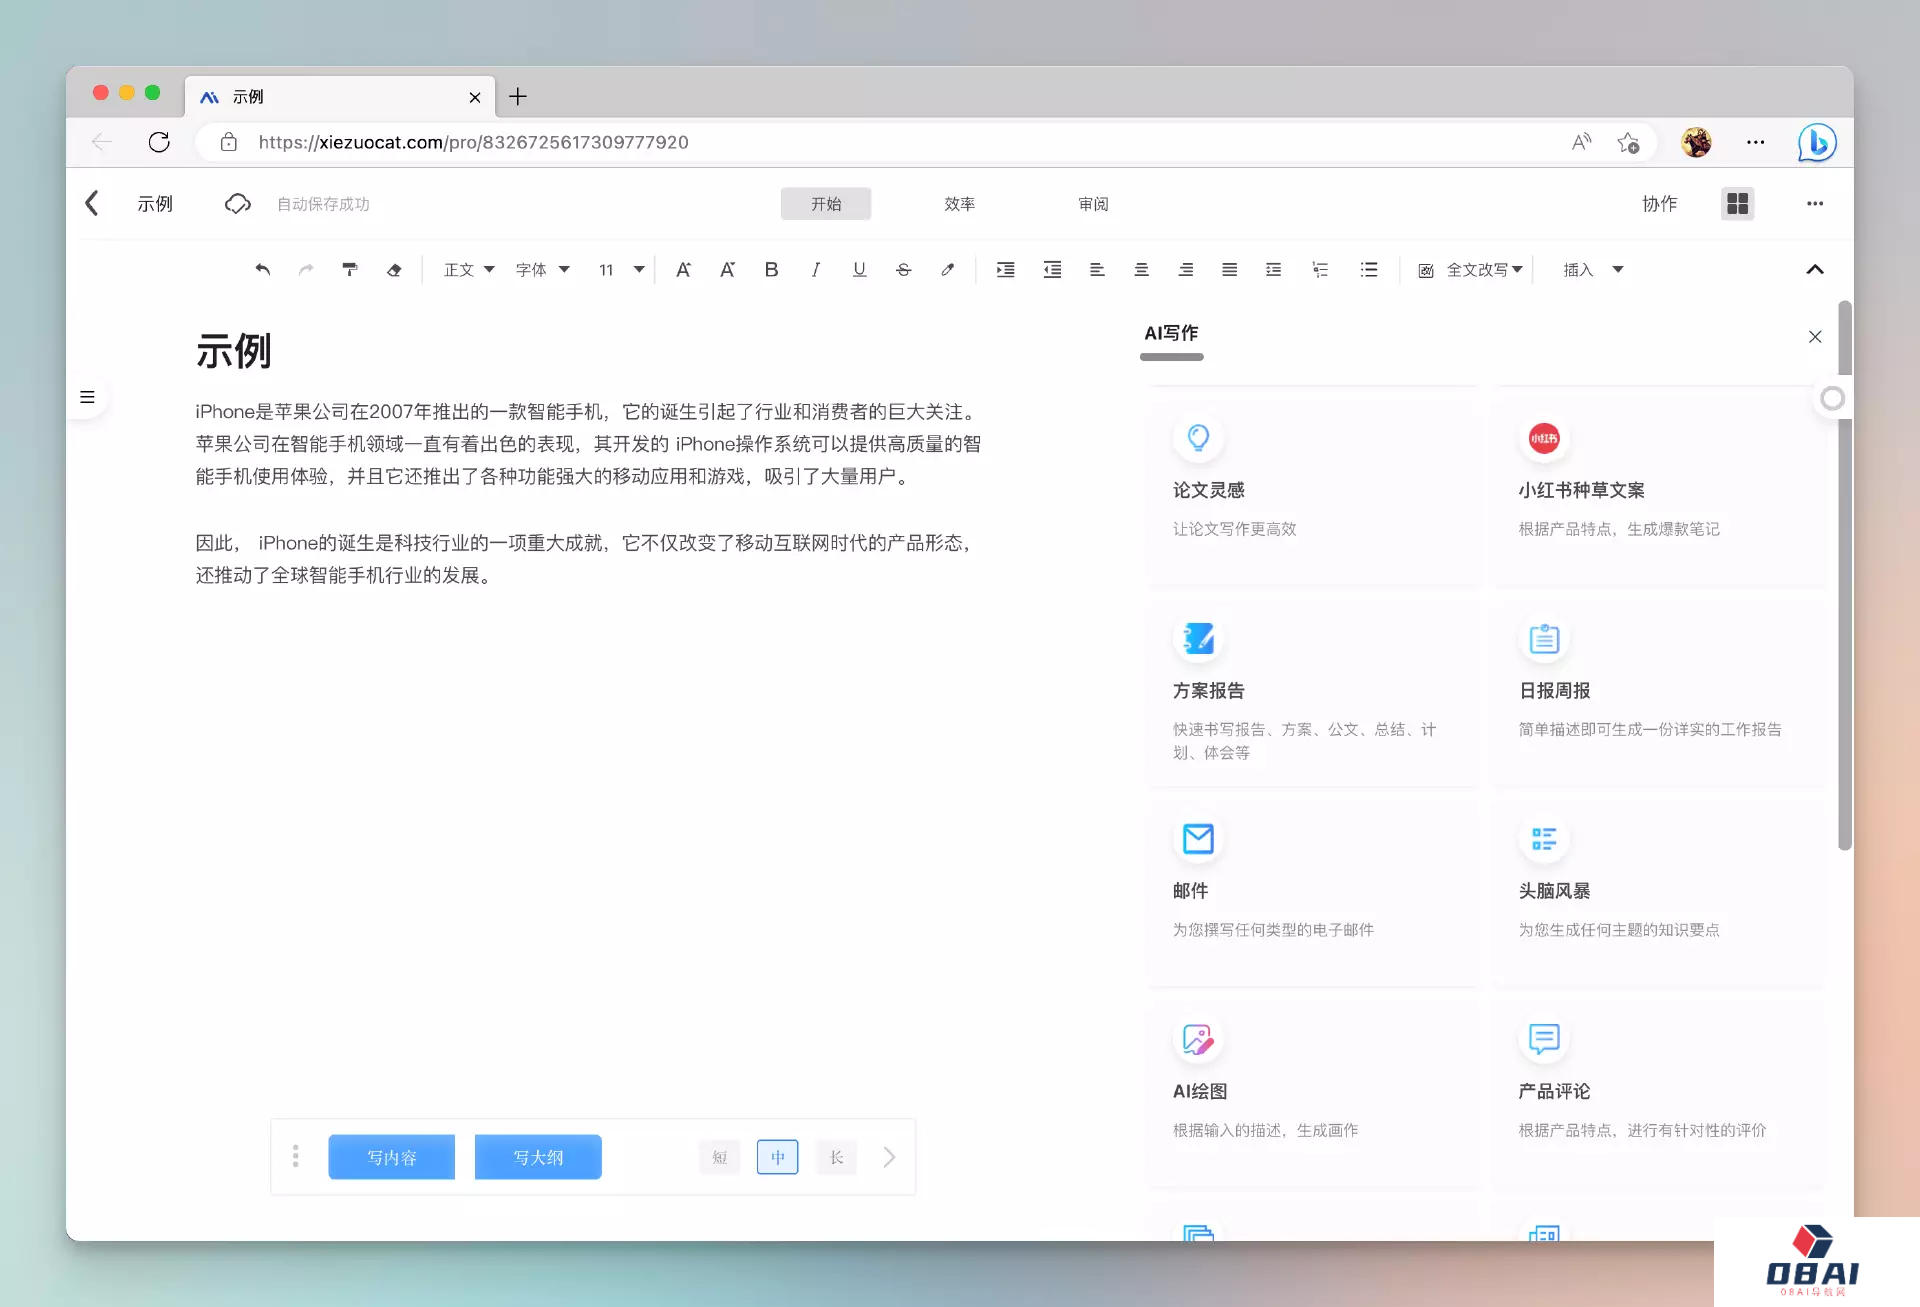The width and height of the screenshot is (1920, 1307).
Task: Select the format painter tool
Action: click(349, 269)
